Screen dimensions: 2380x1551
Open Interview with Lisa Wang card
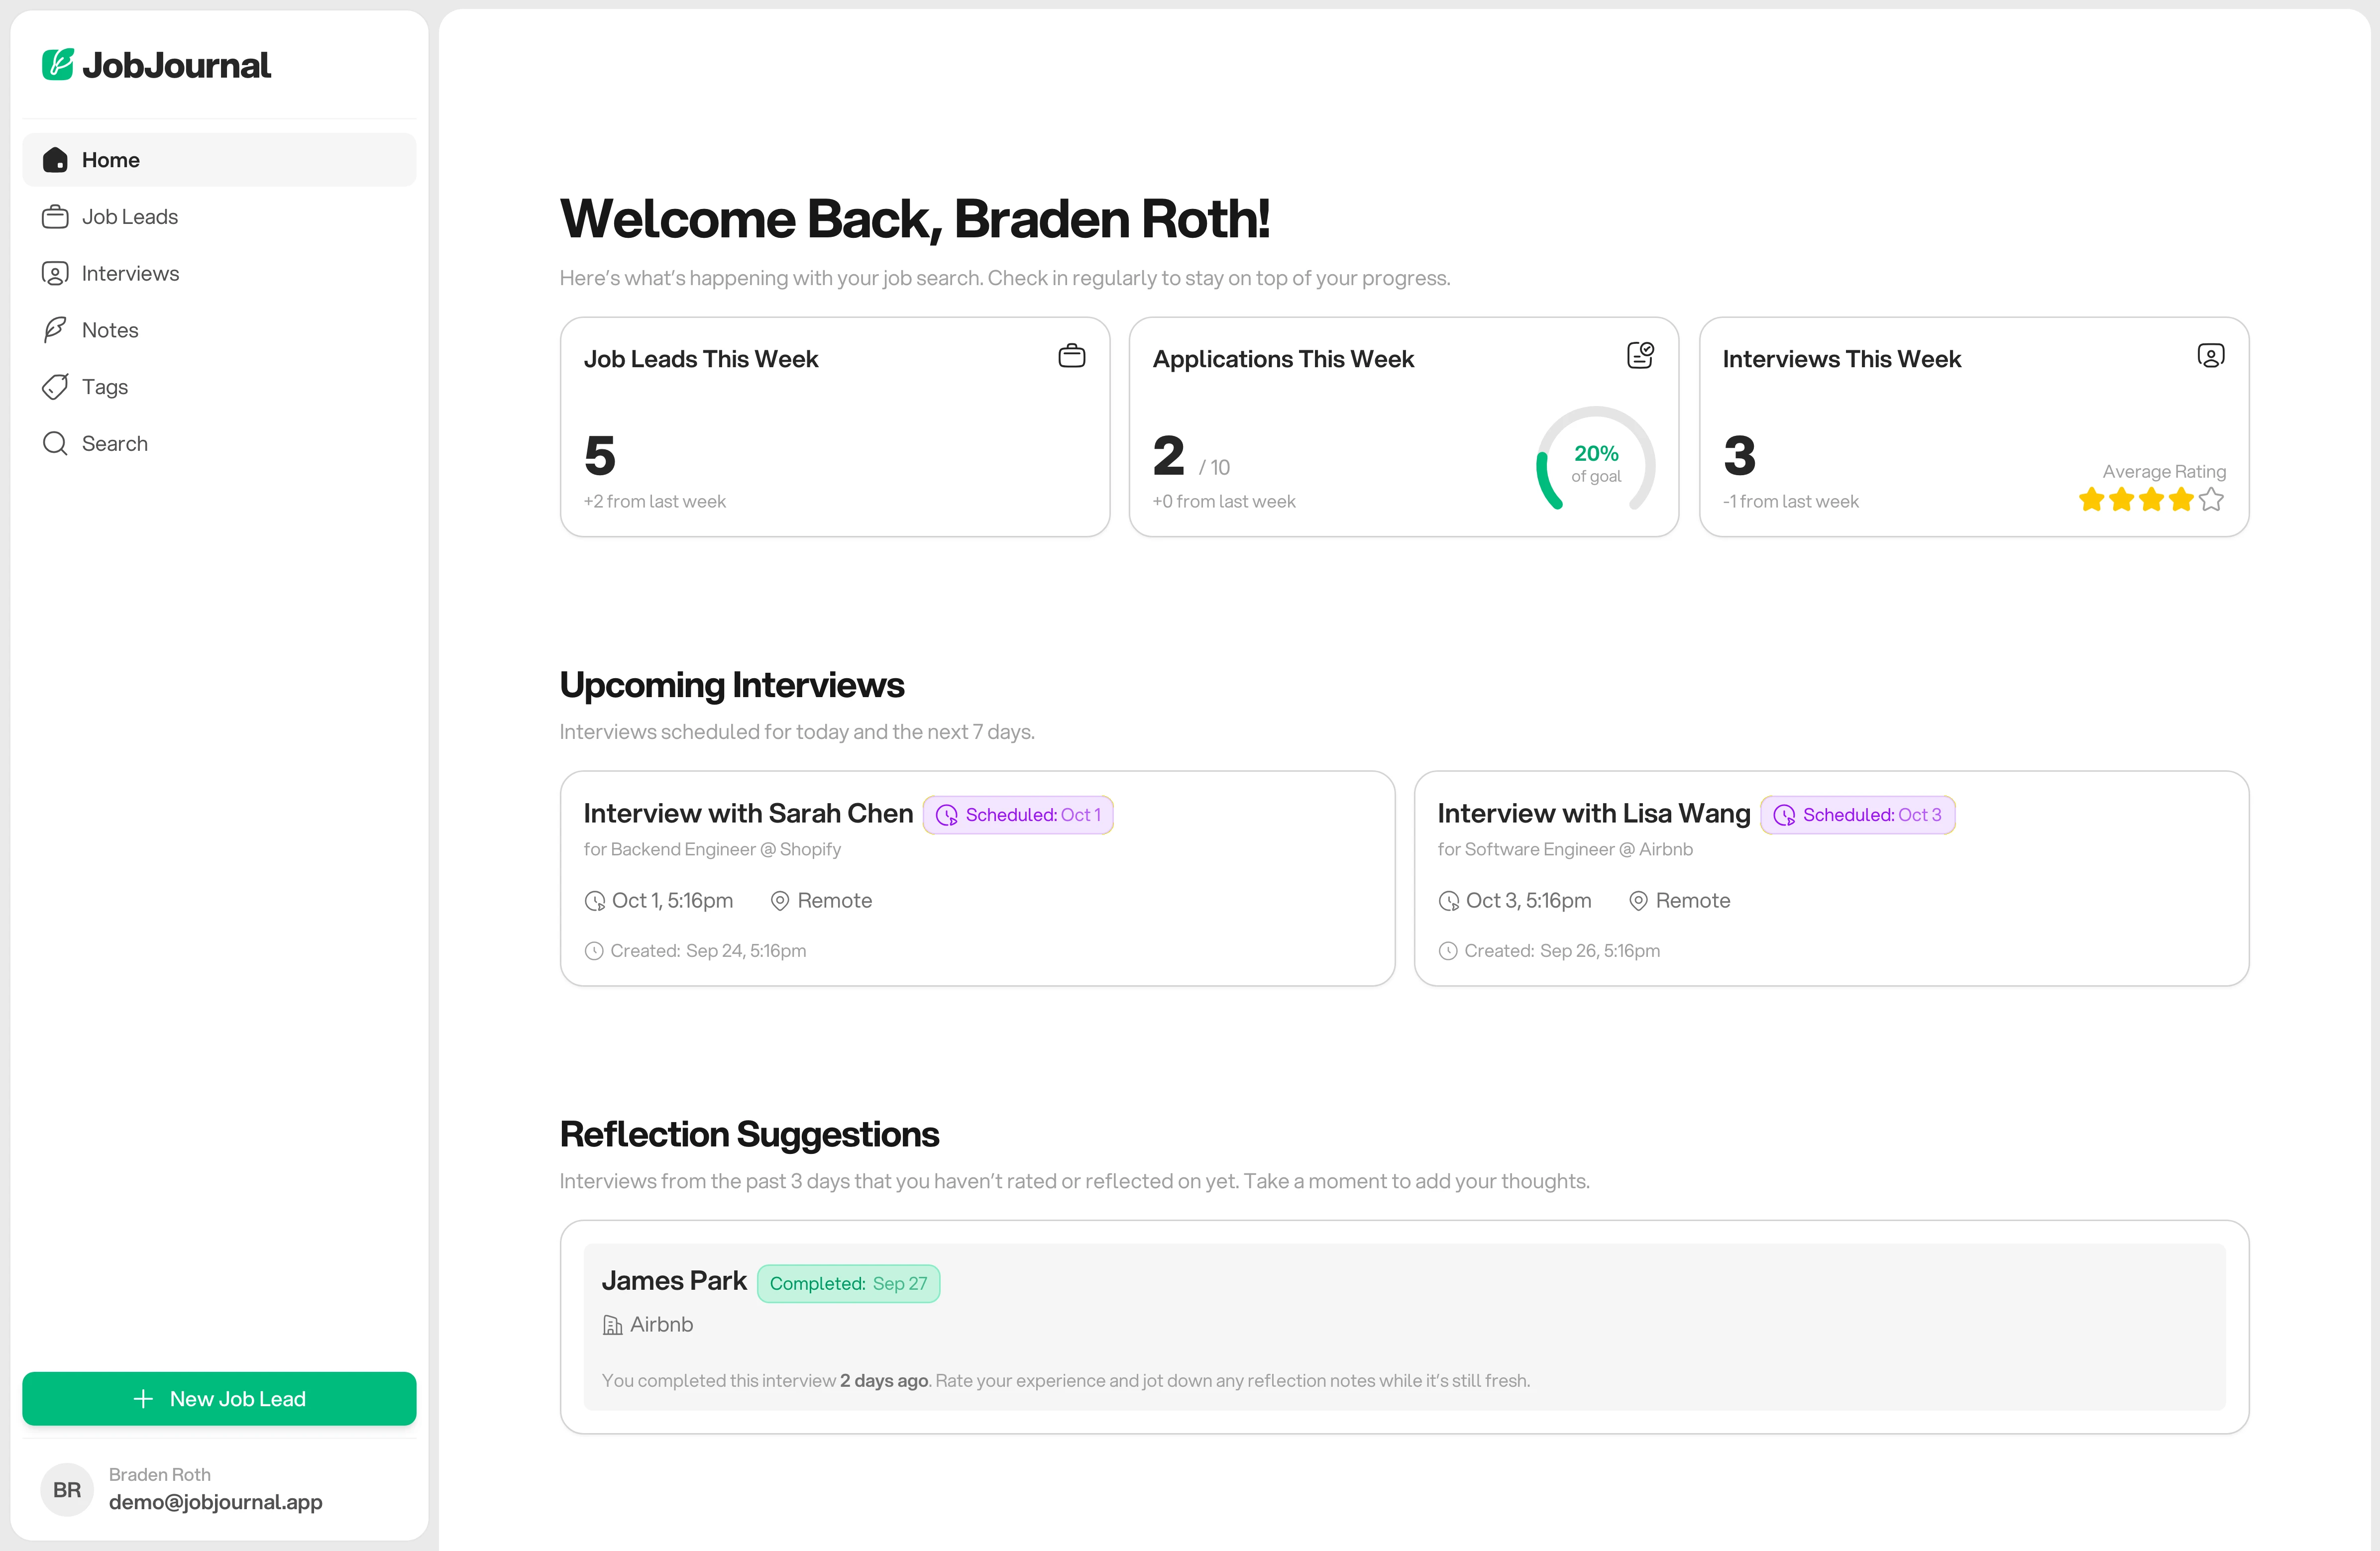[x=1831, y=878]
